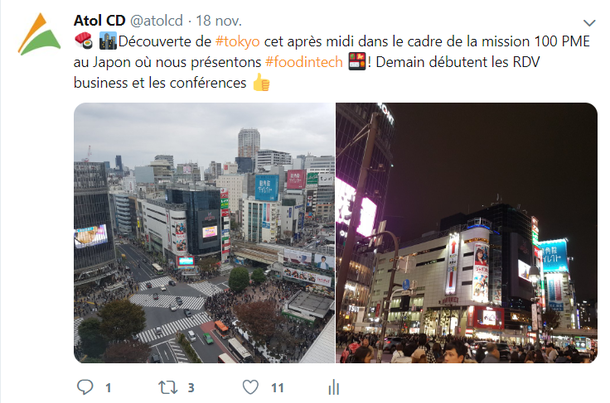The height and width of the screenshot is (403, 610).
Task: Open the #tokyo hashtag link
Action: point(238,41)
